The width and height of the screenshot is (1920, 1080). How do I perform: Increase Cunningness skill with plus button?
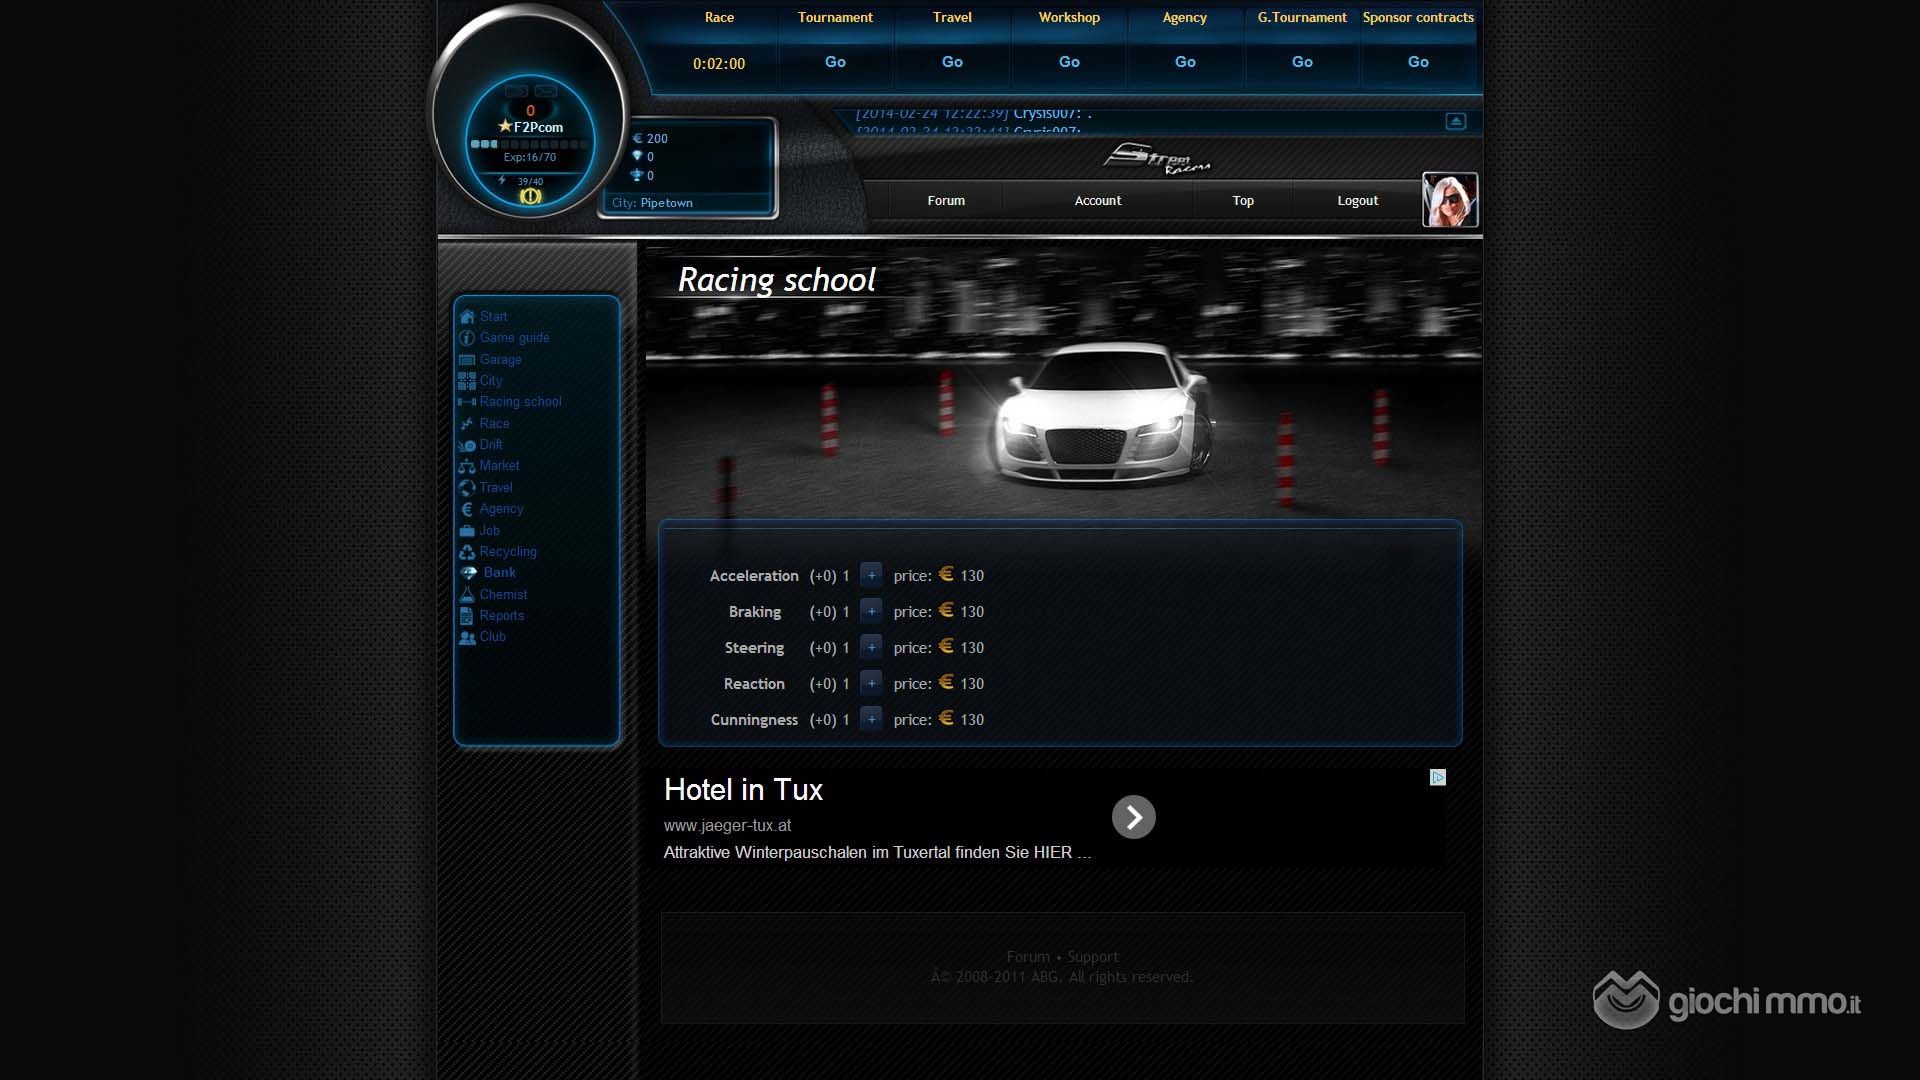(871, 719)
